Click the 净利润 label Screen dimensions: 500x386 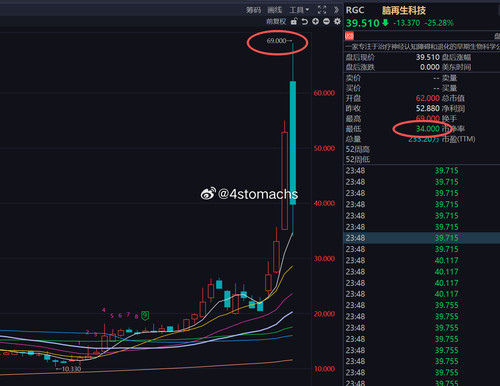click(x=453, y=108)
